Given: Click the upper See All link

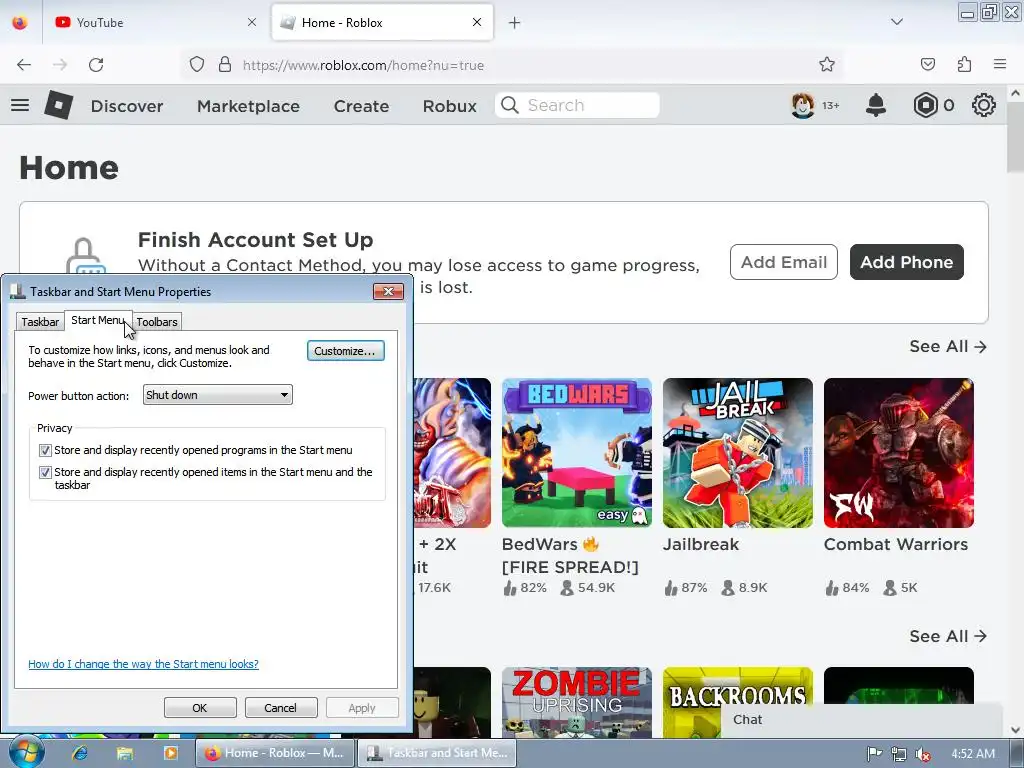Looking at the screenshot, I should (948, 346).
